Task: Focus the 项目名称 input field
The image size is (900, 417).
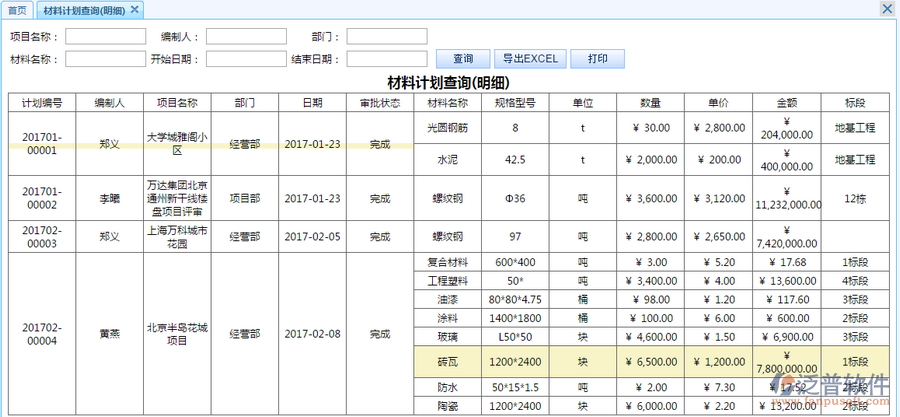Action: click(105, 37)
